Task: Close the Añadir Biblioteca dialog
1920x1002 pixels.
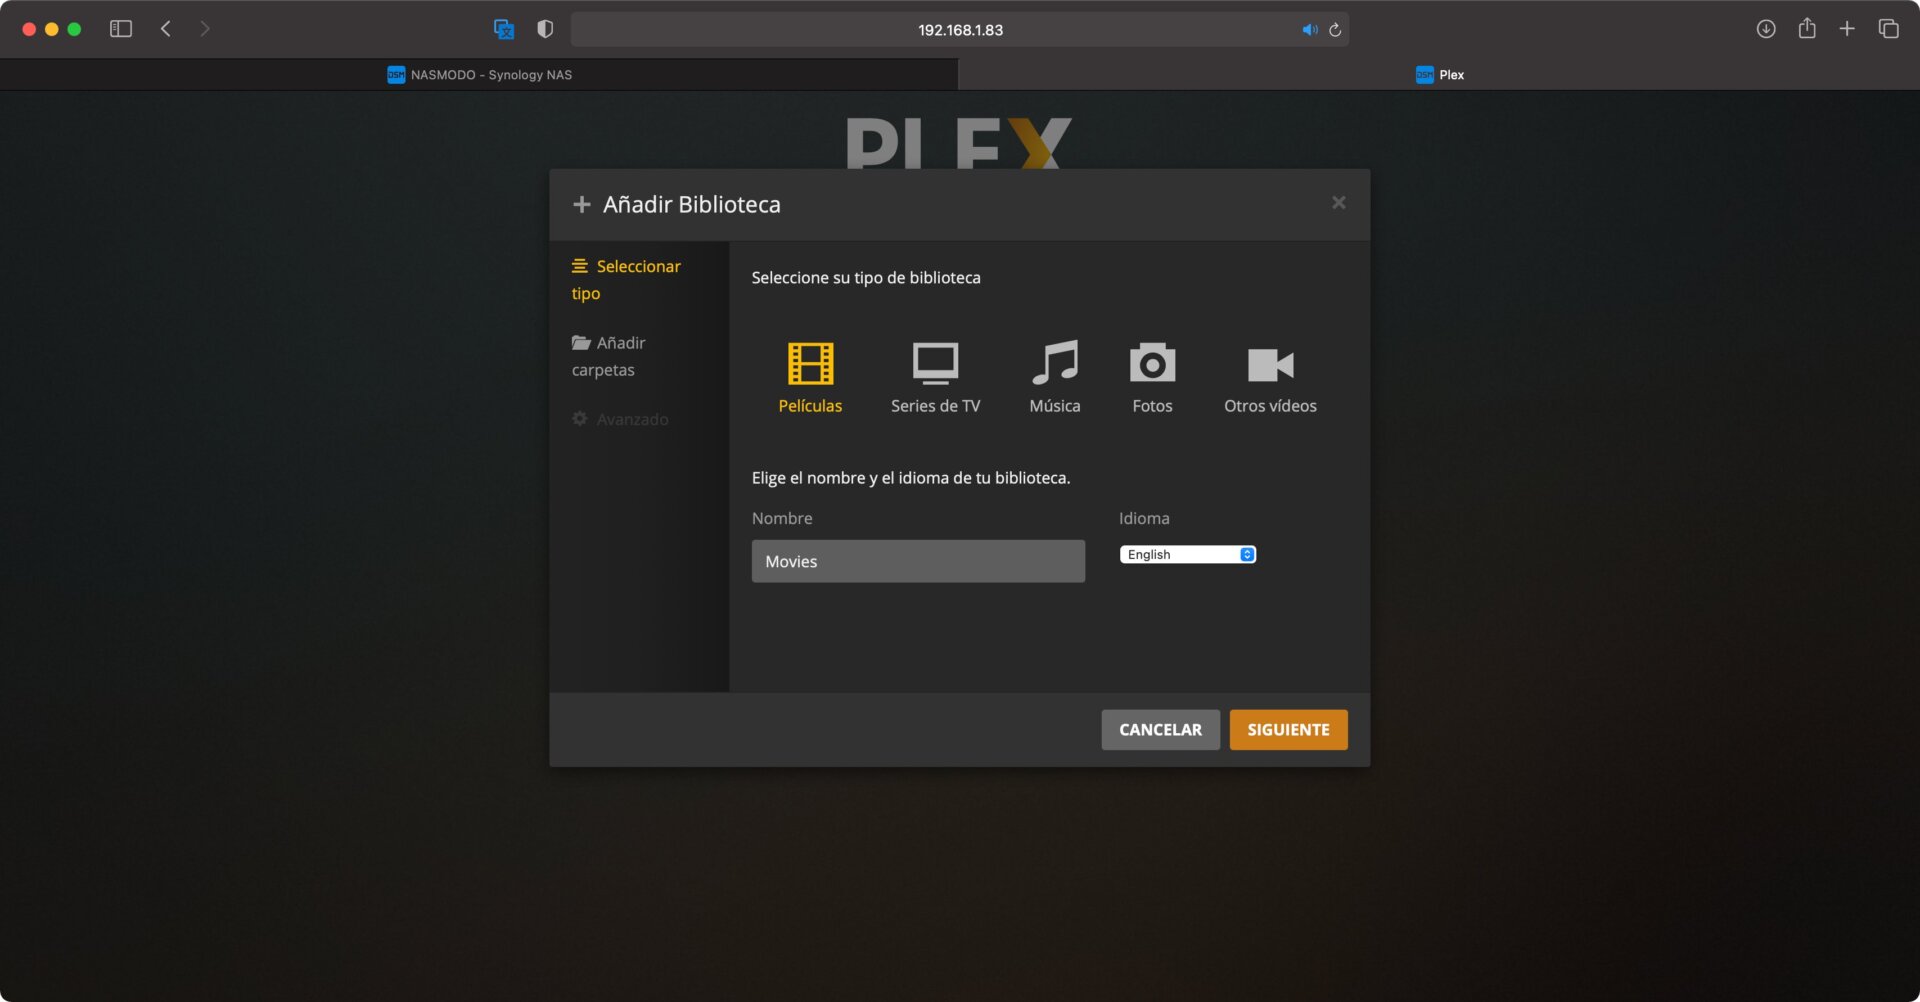Action: coord(1338,203)
